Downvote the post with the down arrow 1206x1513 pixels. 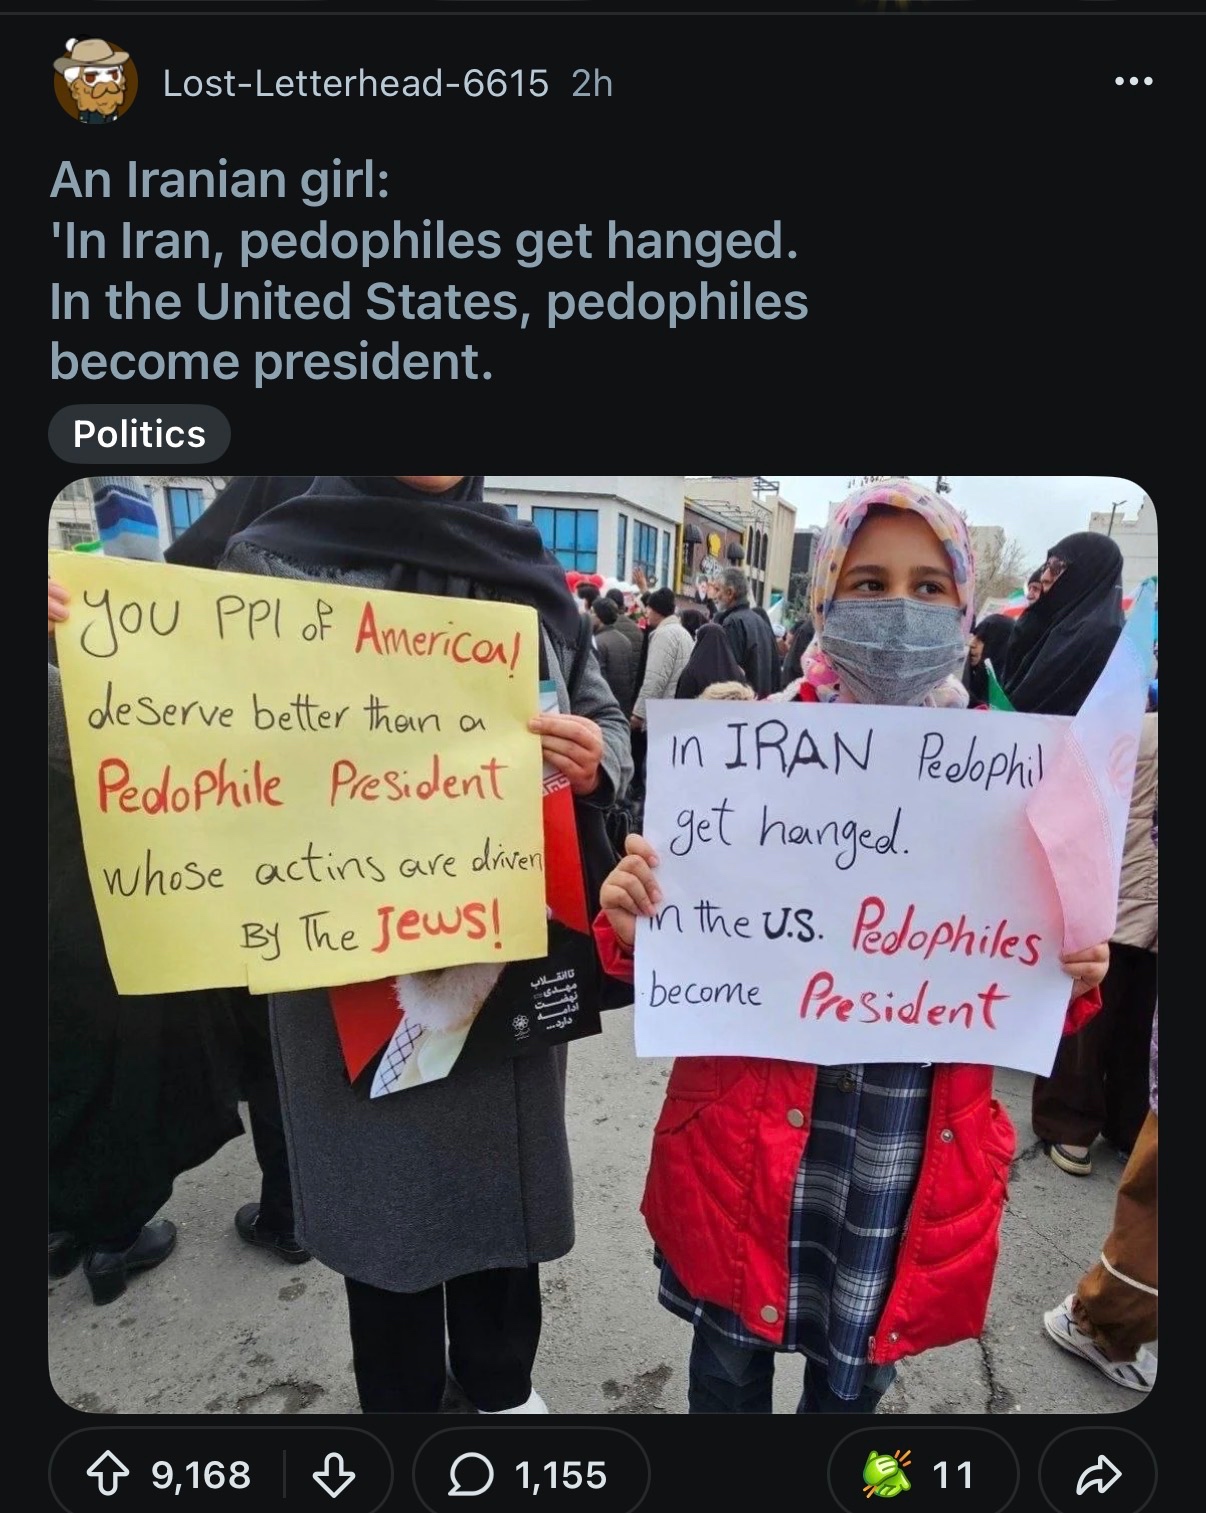tap(334, 1474)
